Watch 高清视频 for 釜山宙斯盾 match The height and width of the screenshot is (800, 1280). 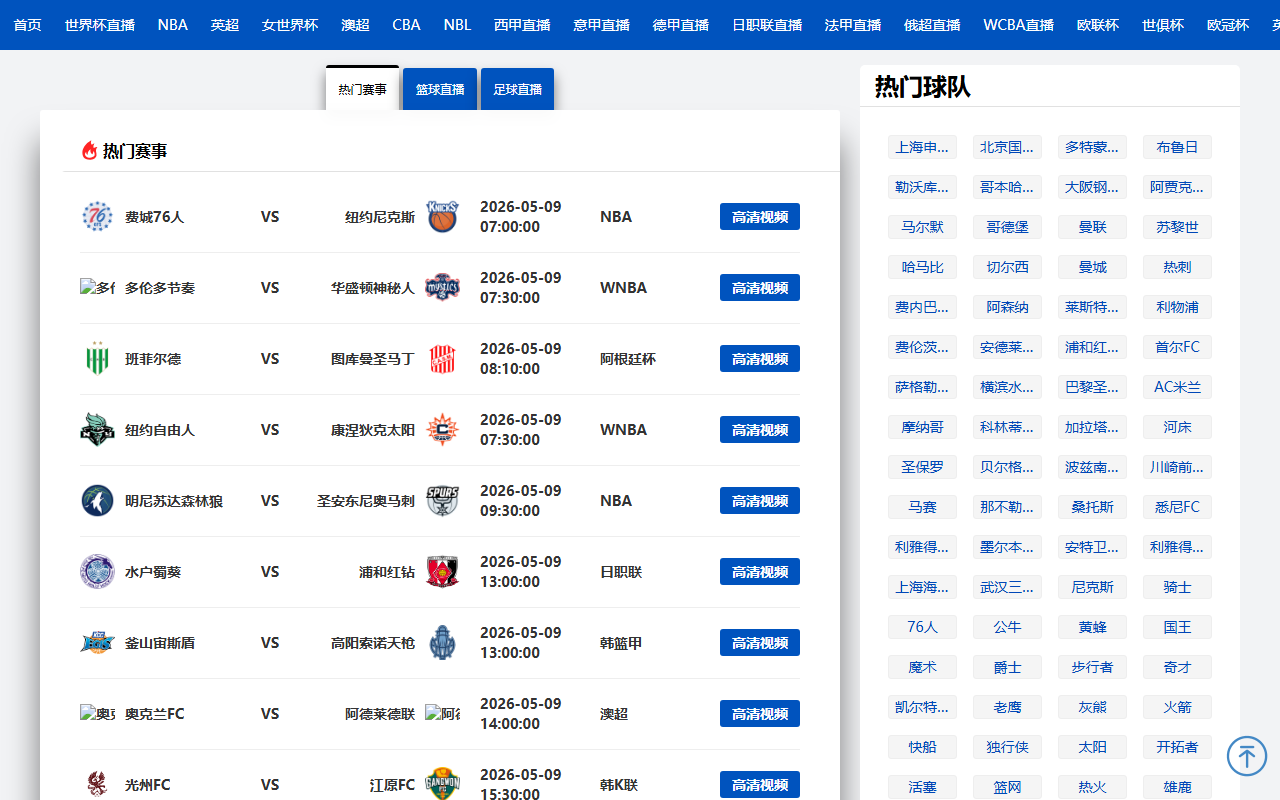[x=760, y=643]
